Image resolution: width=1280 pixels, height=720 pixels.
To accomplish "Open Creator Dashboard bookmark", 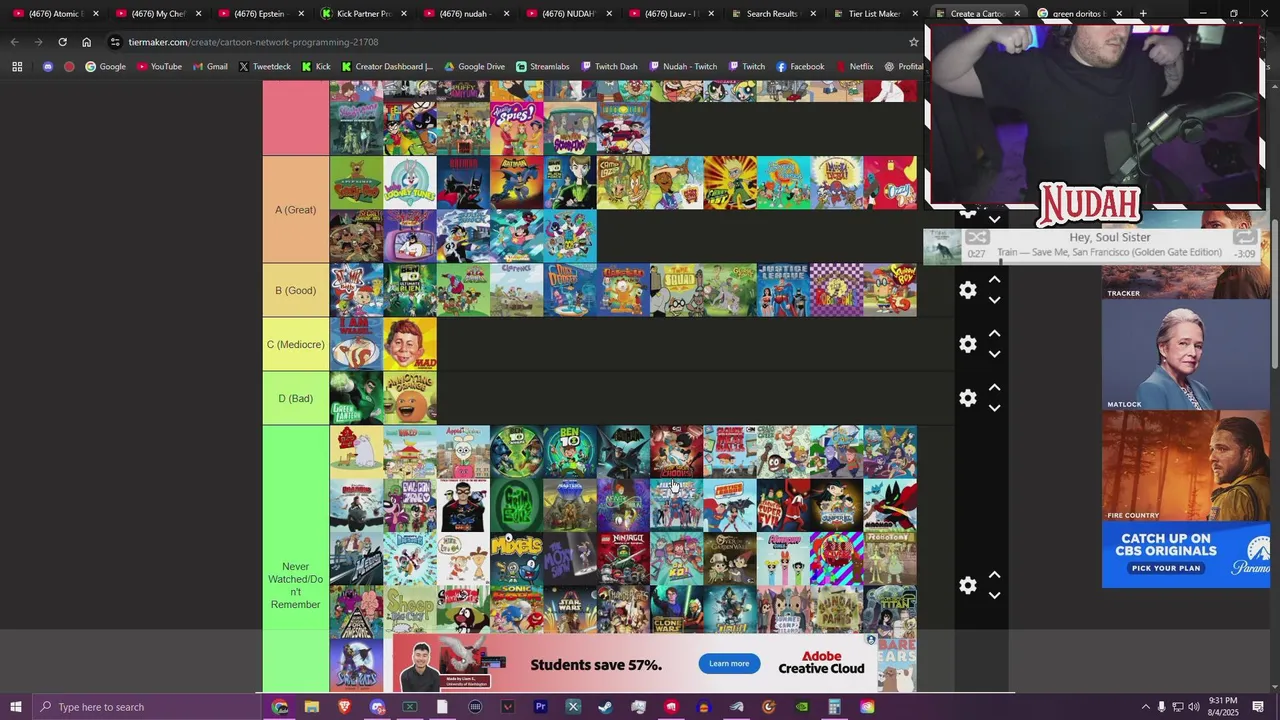I will coord(387,67).
